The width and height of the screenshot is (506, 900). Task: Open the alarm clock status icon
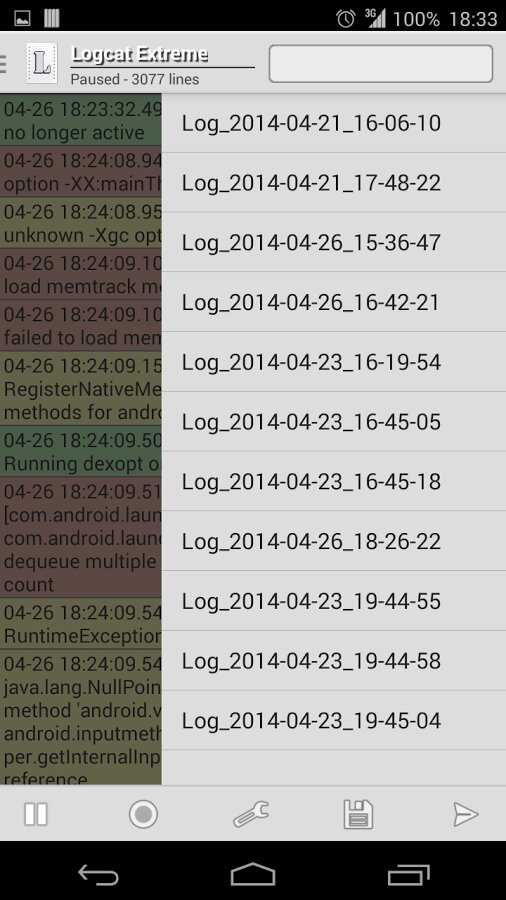click(345, 18)
